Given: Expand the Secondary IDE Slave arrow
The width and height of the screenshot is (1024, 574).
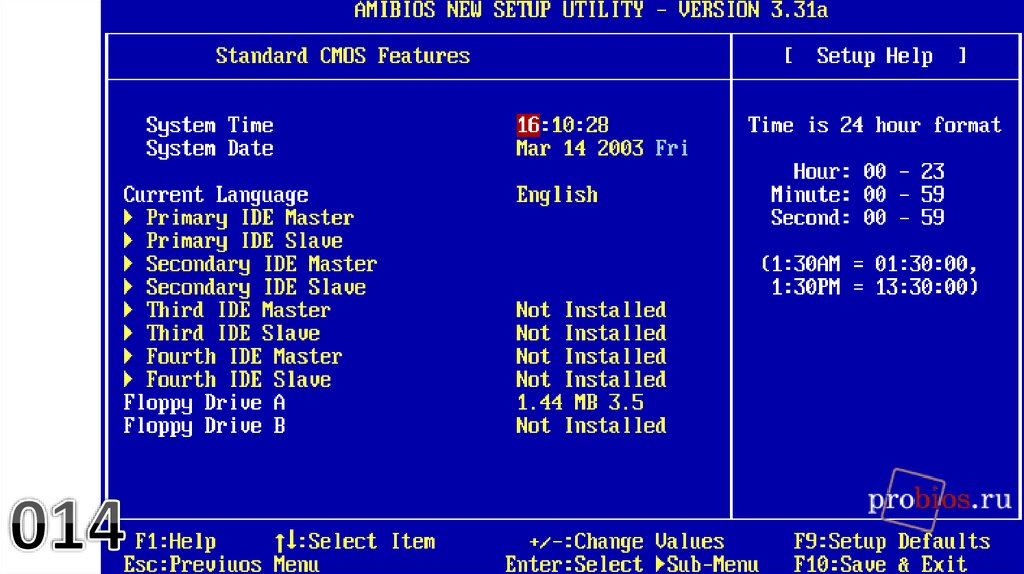Looking at the screenshot, I should tap(129, 287).
